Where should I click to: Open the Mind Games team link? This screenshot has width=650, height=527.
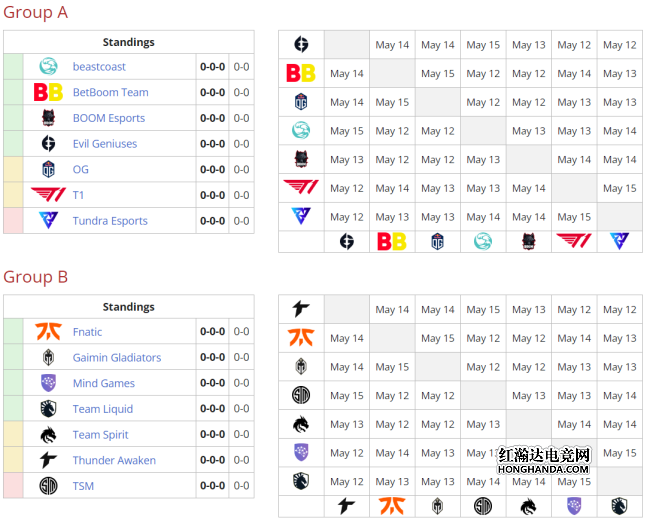coord(104,383)
